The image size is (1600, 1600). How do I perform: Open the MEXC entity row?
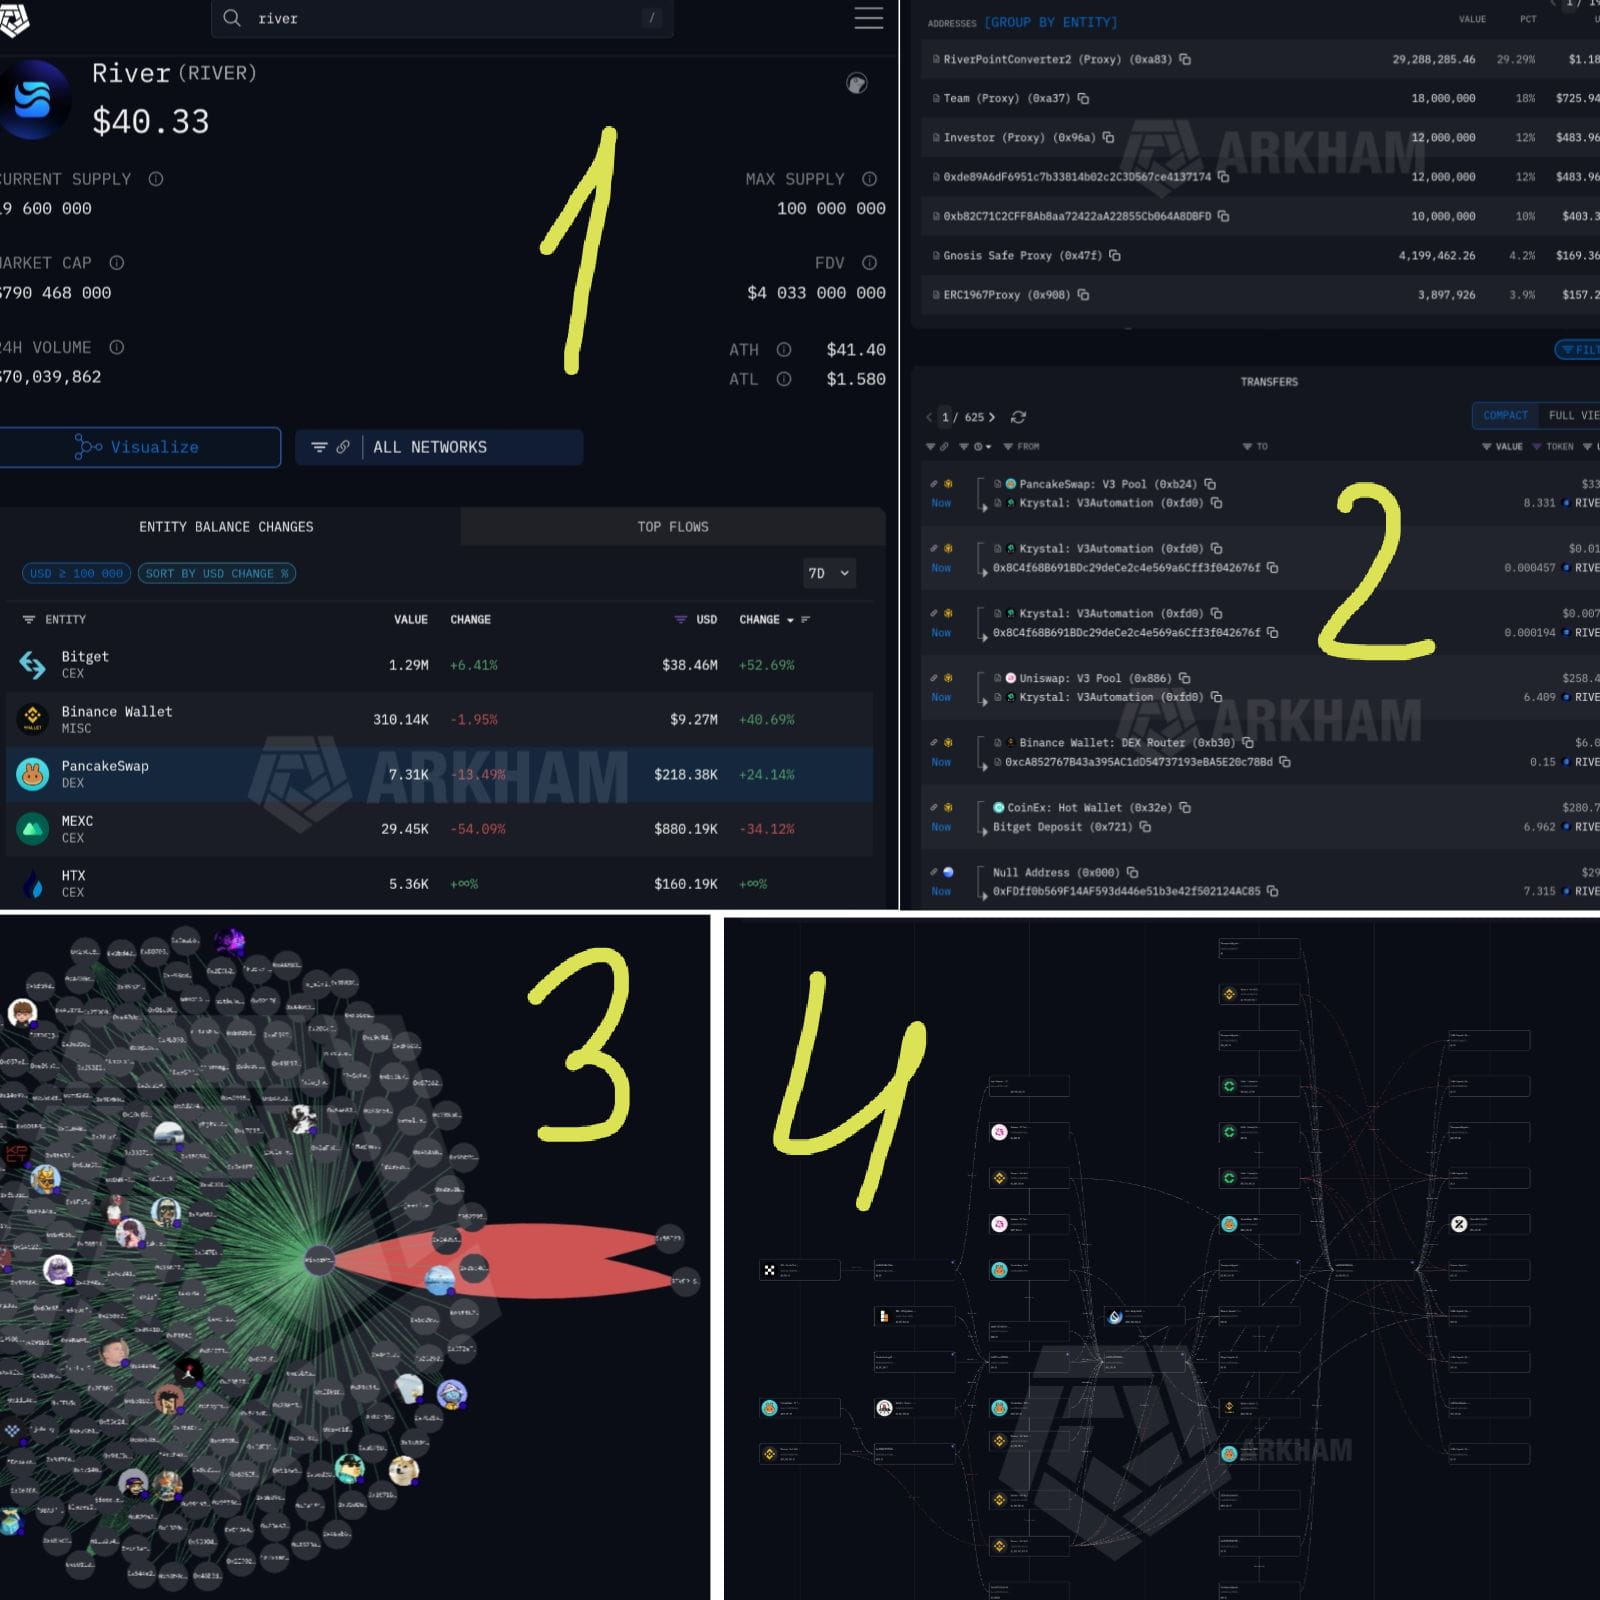coord(439,829)
